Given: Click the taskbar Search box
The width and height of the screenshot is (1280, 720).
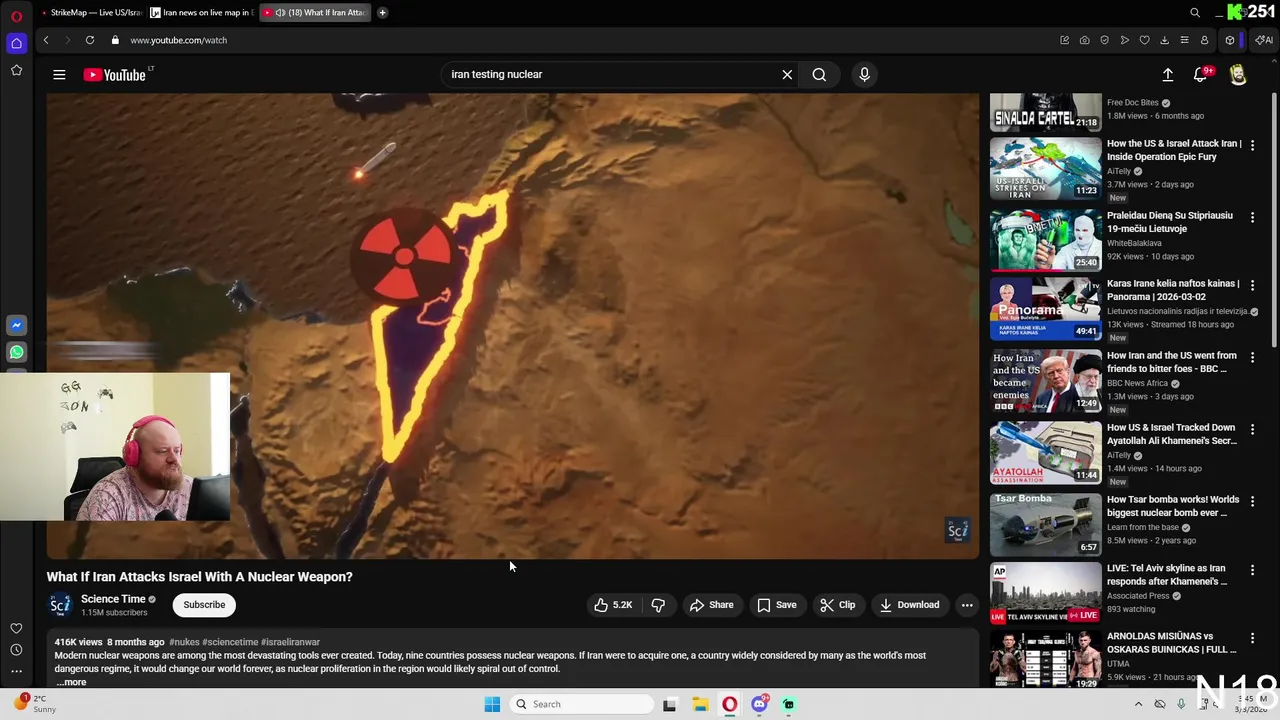Looking at the screenshot, I should (x=583, y=704).
